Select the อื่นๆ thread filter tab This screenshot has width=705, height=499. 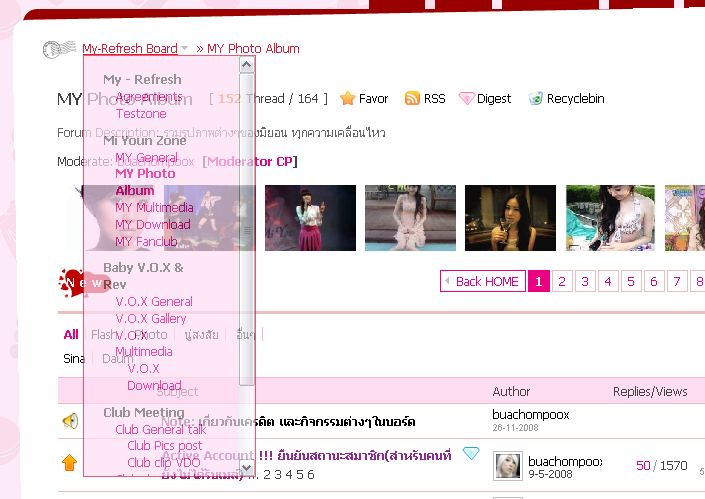click(245, 334)
